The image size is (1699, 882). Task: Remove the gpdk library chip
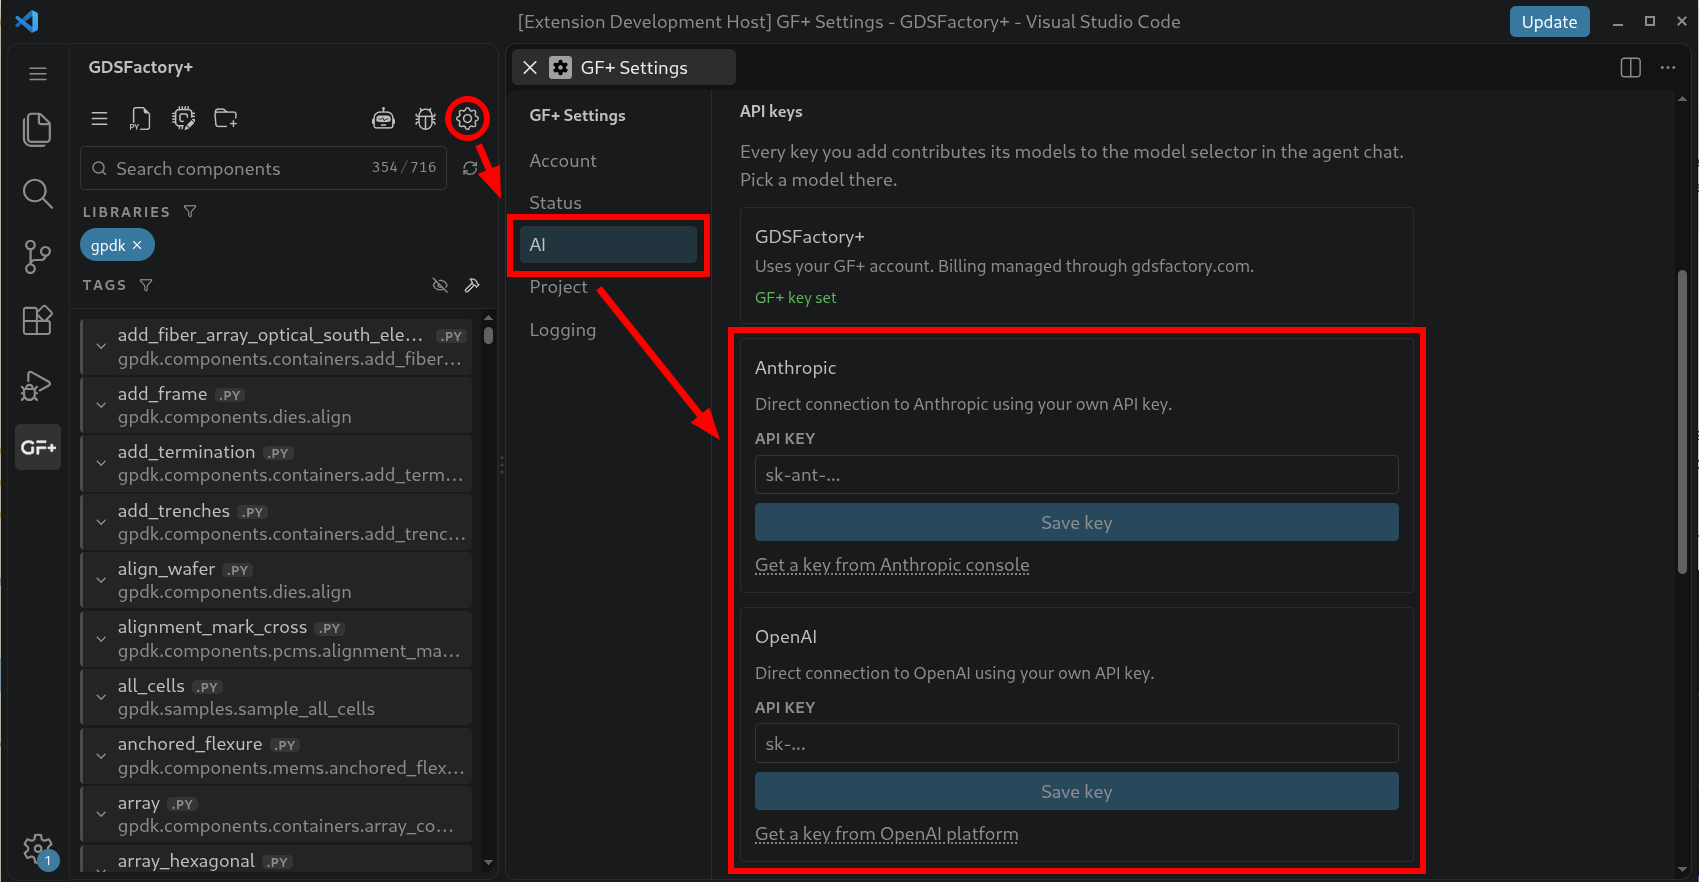137,245
